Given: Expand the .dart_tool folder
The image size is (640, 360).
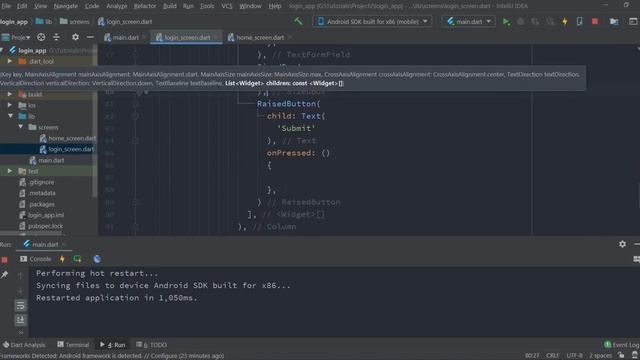Looking at the screenshot, I should (x=10, y=61).
